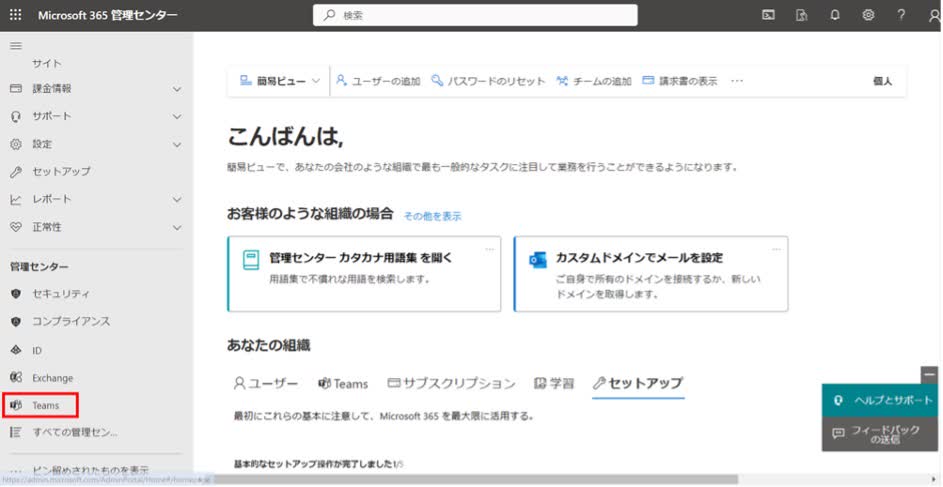
Task: Click チームの追加 button
Action: [594, 81]
